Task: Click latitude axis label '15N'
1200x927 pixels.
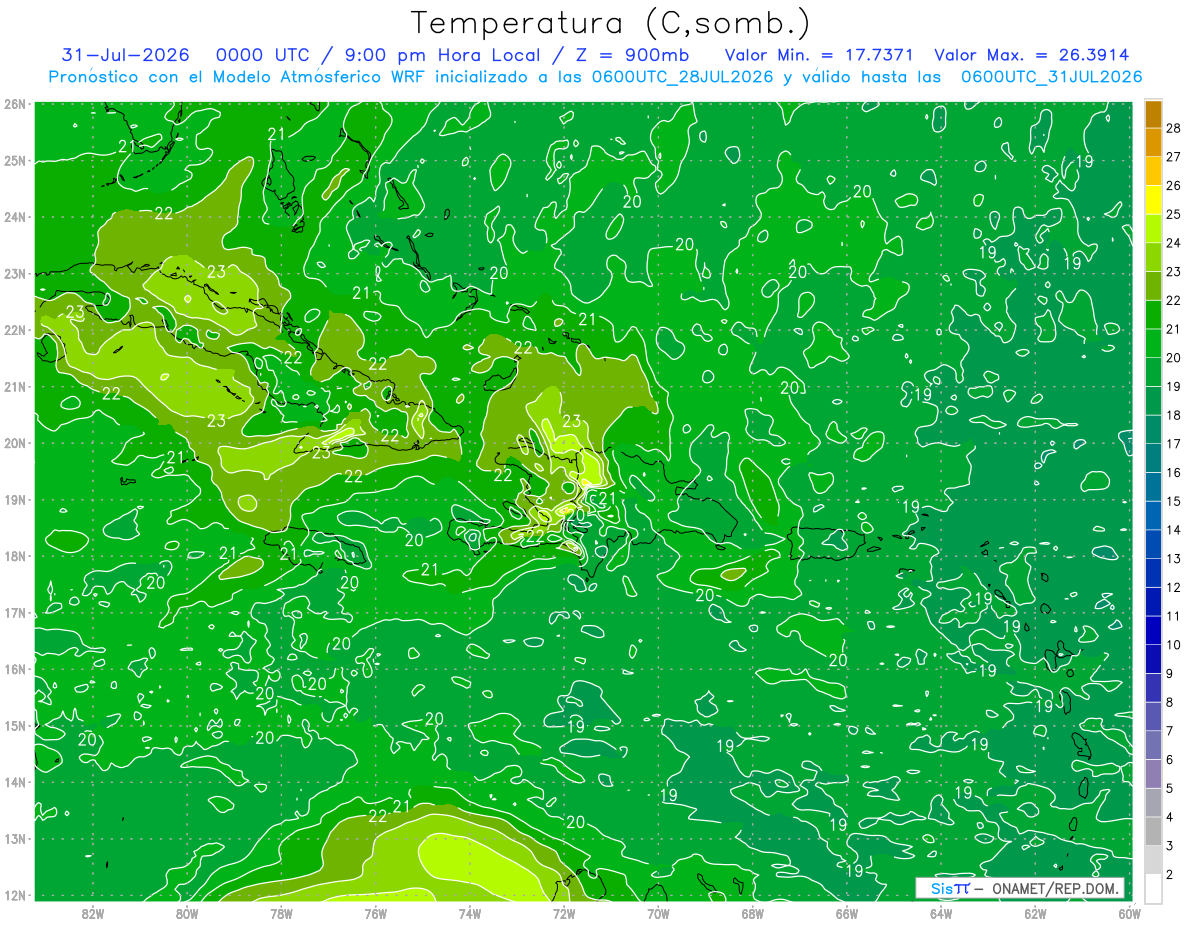Action: click(15, 726)
